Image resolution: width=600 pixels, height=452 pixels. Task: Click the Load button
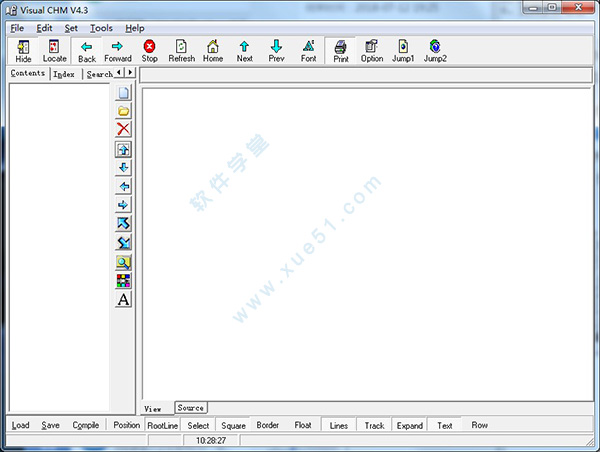point(21,425)
